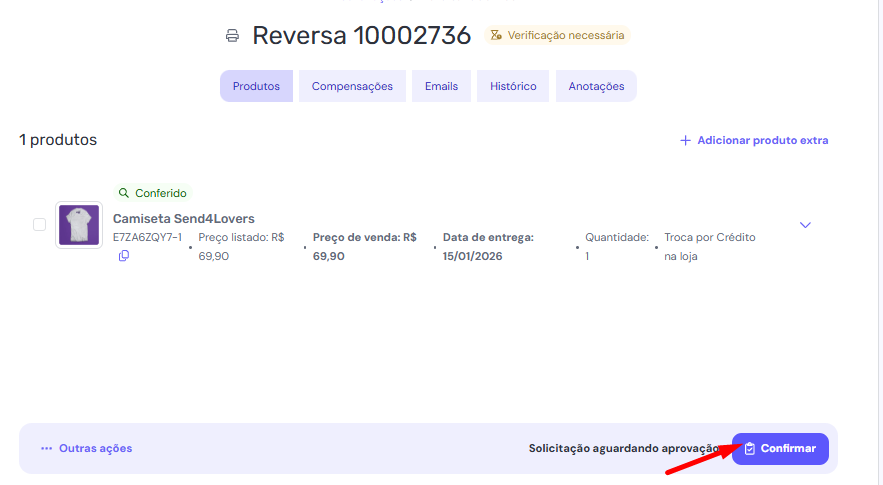The image size is (883, 485).
Task: Switch to the Produtos tab
Action: 256,86
